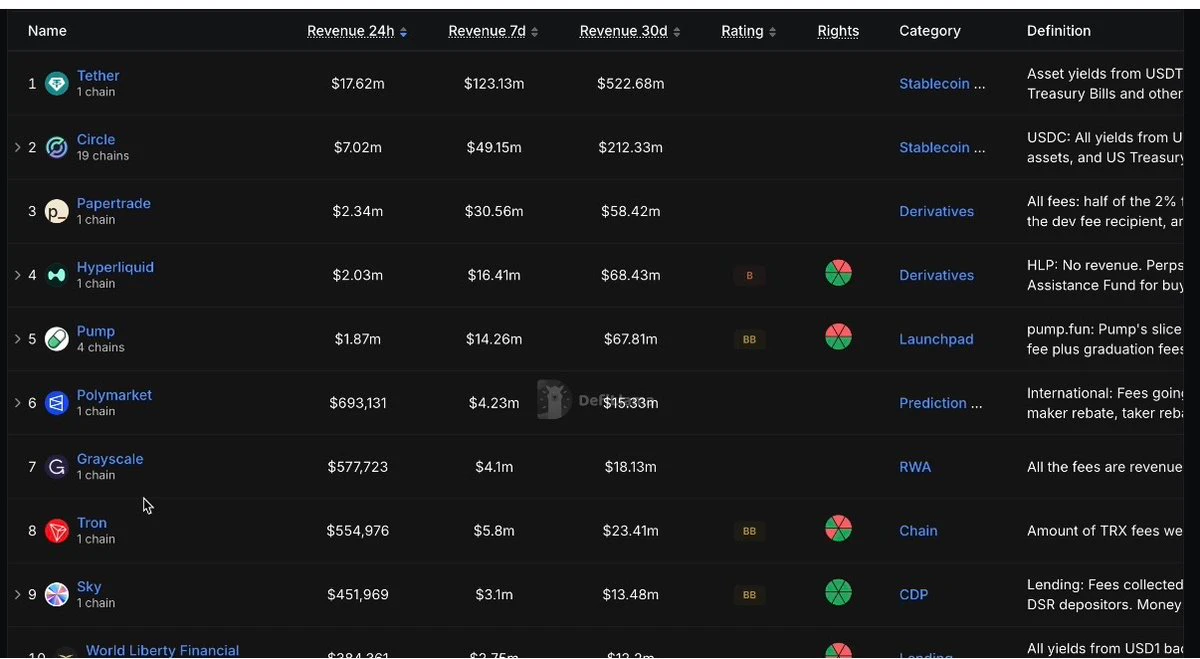Sort by Rating column header
Image resolution: width=1200 pixels, height=659 pixels.
click(749, 32)
